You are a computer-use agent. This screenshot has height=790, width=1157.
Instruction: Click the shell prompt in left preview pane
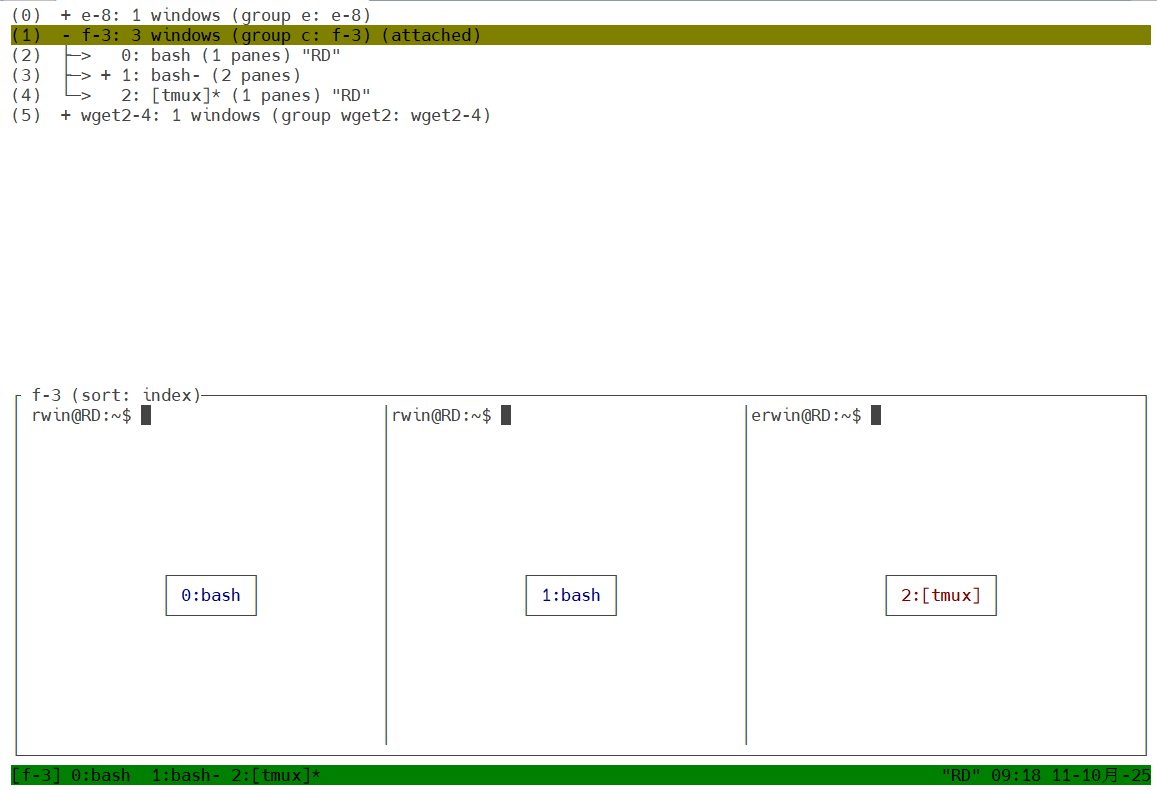[81, 416]
